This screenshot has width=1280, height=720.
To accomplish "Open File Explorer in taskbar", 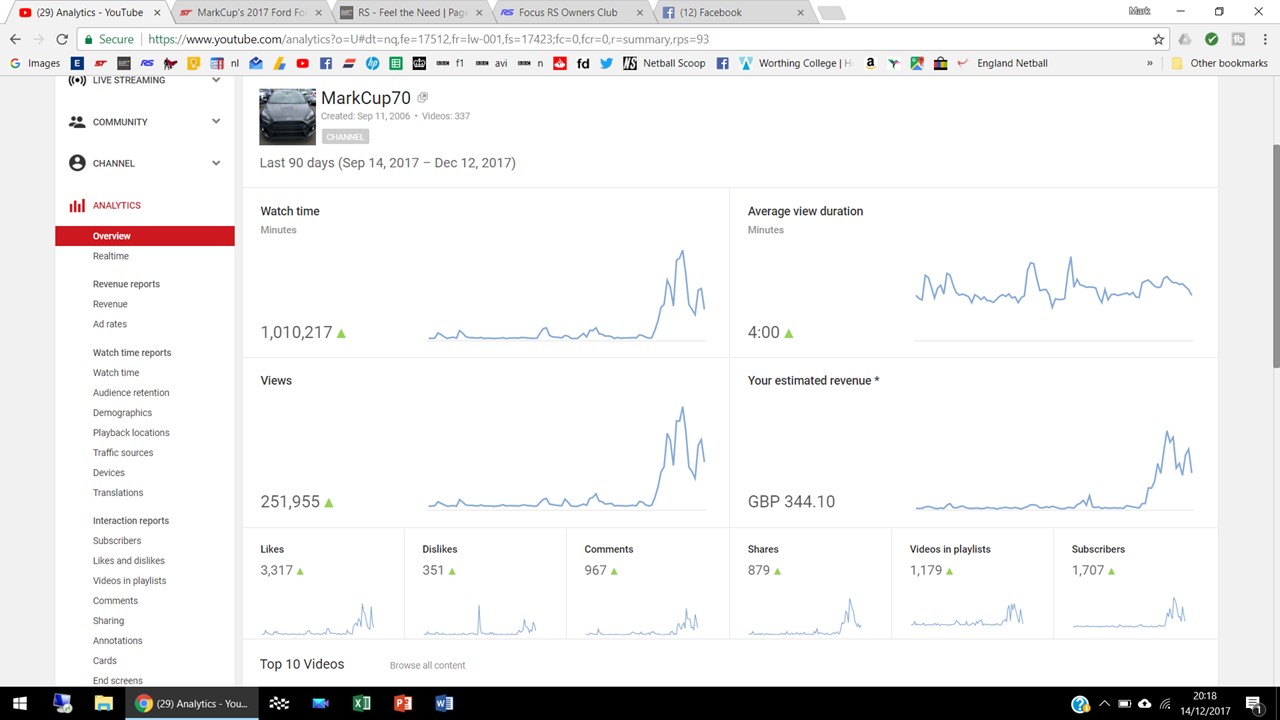I will (x=103, y=703).
